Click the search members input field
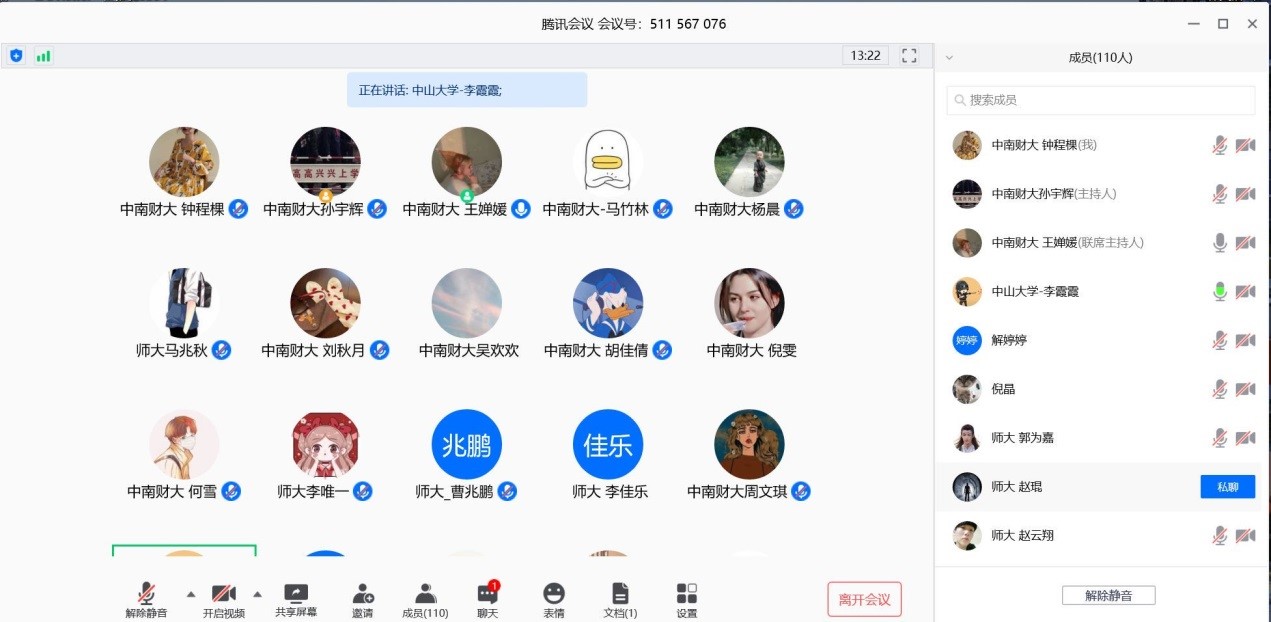This screenshot has height=622, width=1271. (1101, 100)
